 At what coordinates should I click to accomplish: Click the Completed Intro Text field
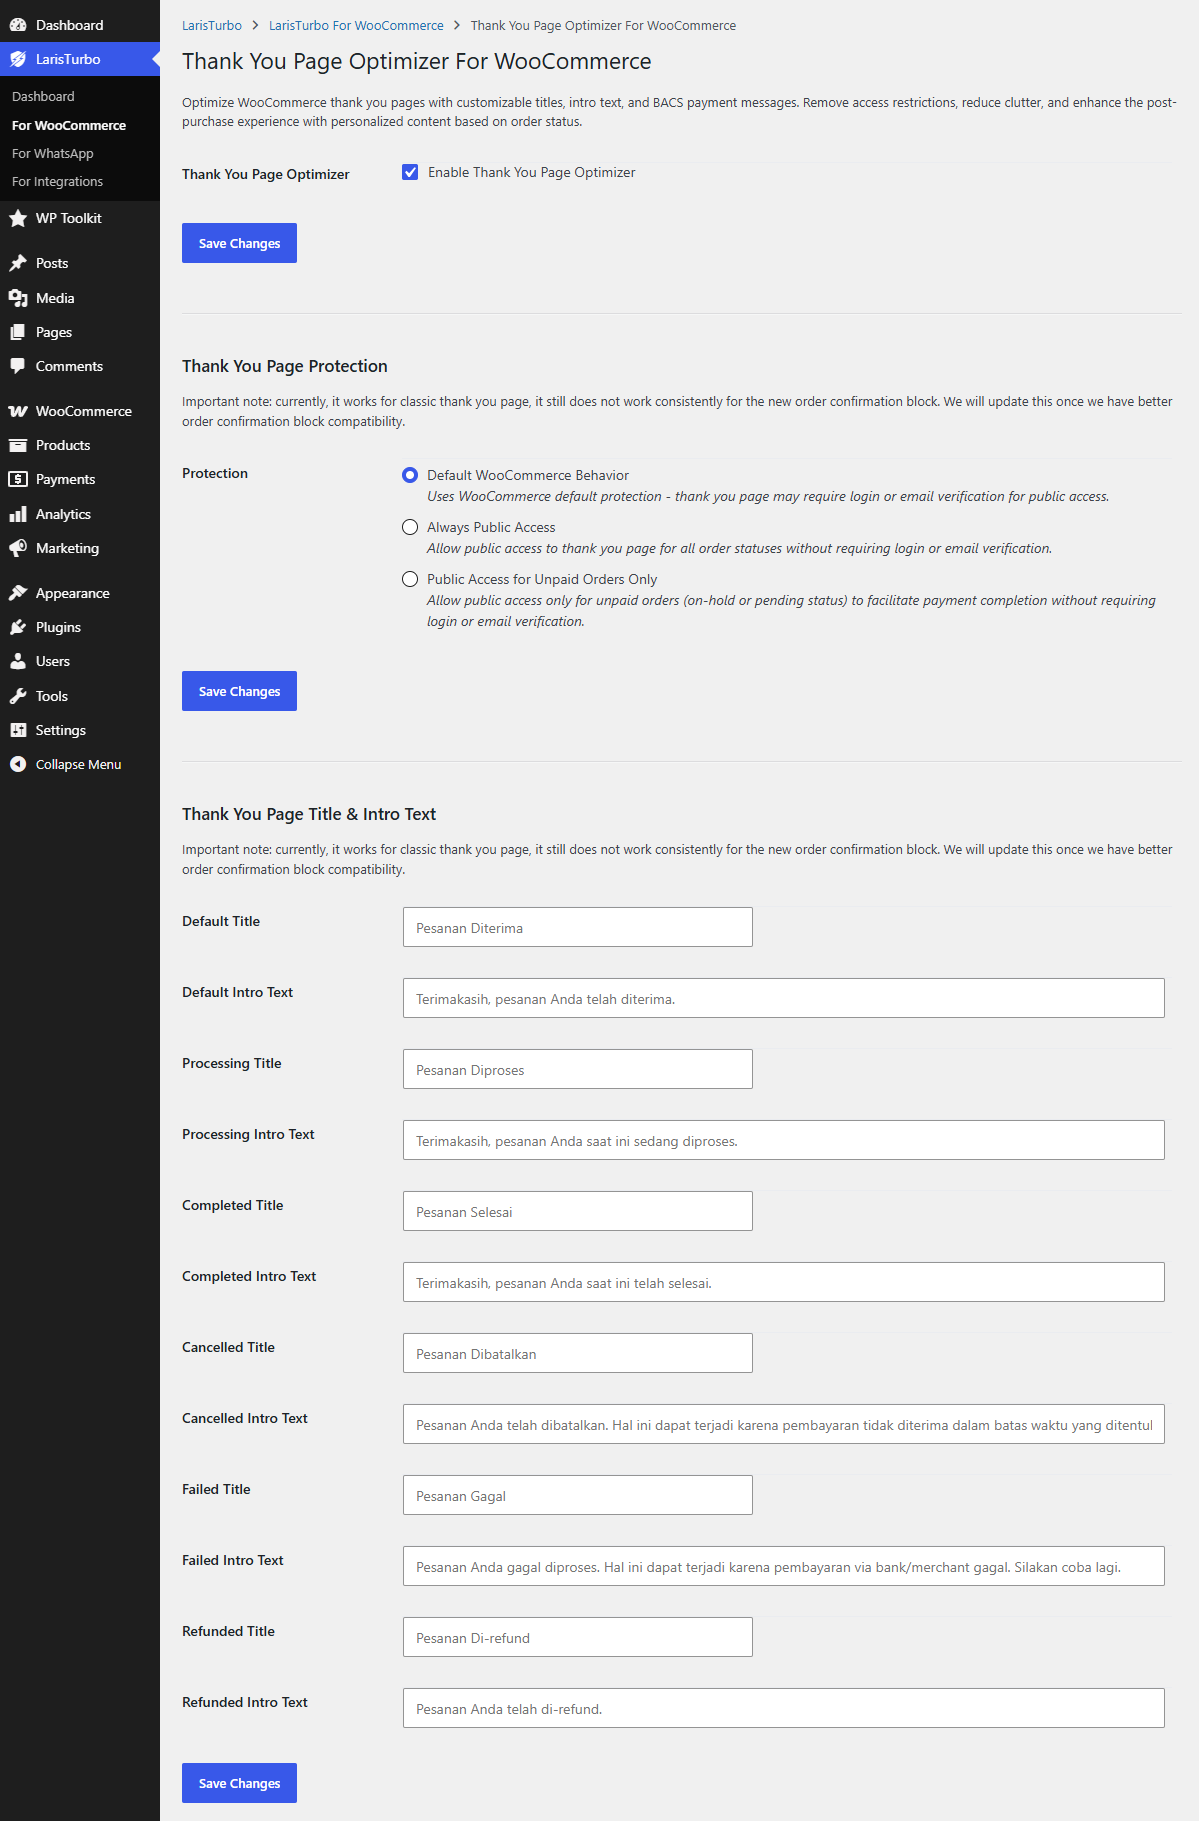tap(784, 1282)
